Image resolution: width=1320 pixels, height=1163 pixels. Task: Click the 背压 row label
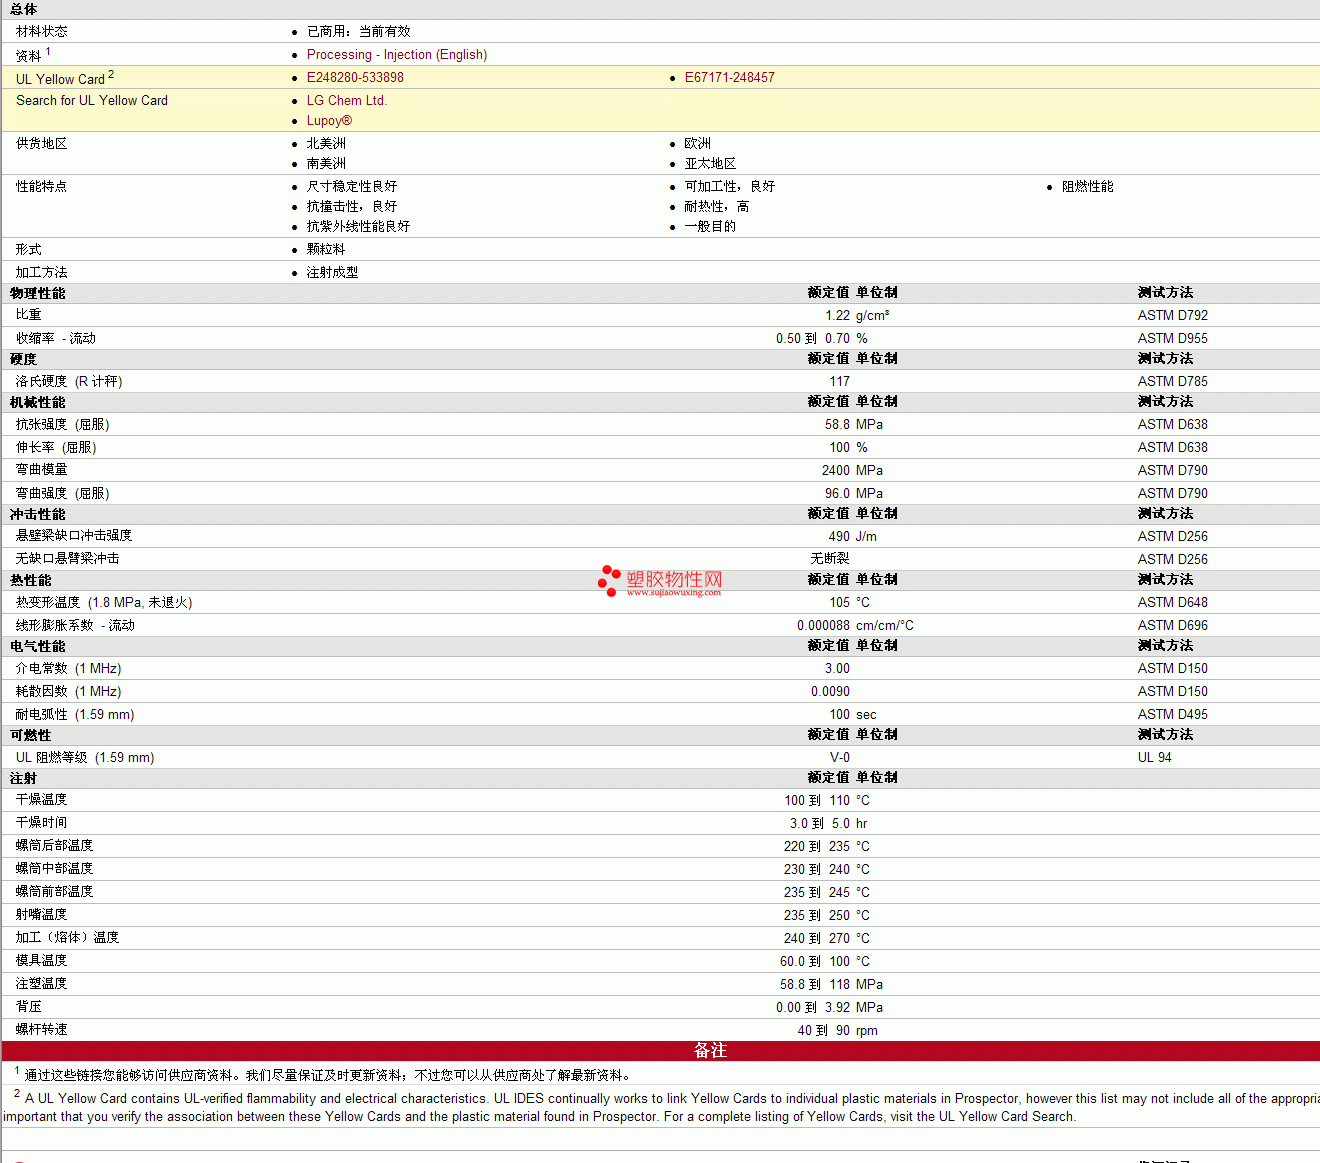click(x=29, y=1007)
